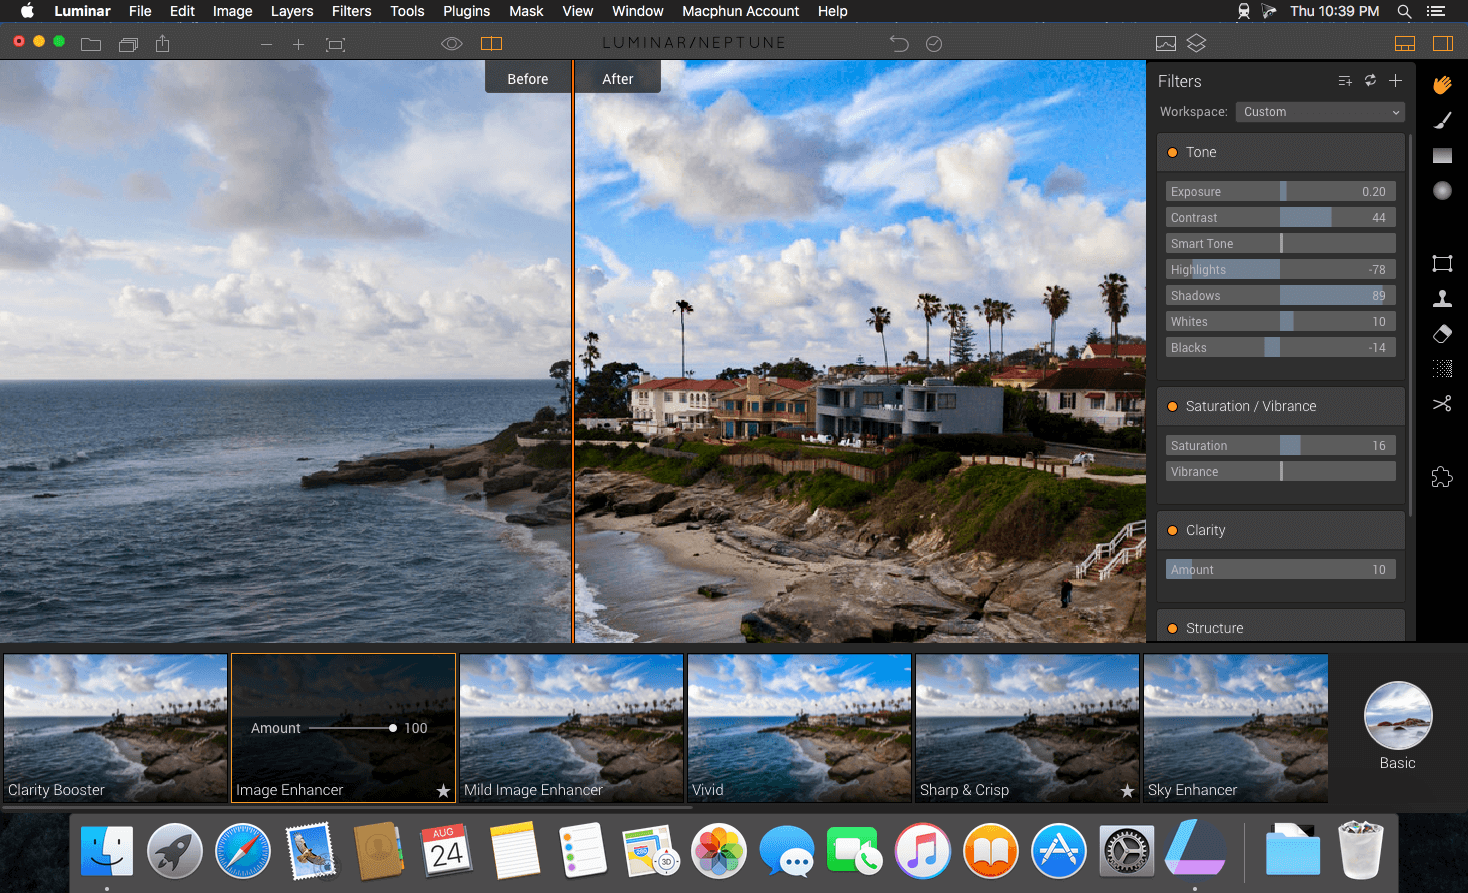Apply the Mild Image Enhancer preset
1468x893 pixels.
[x=572, y=728]
